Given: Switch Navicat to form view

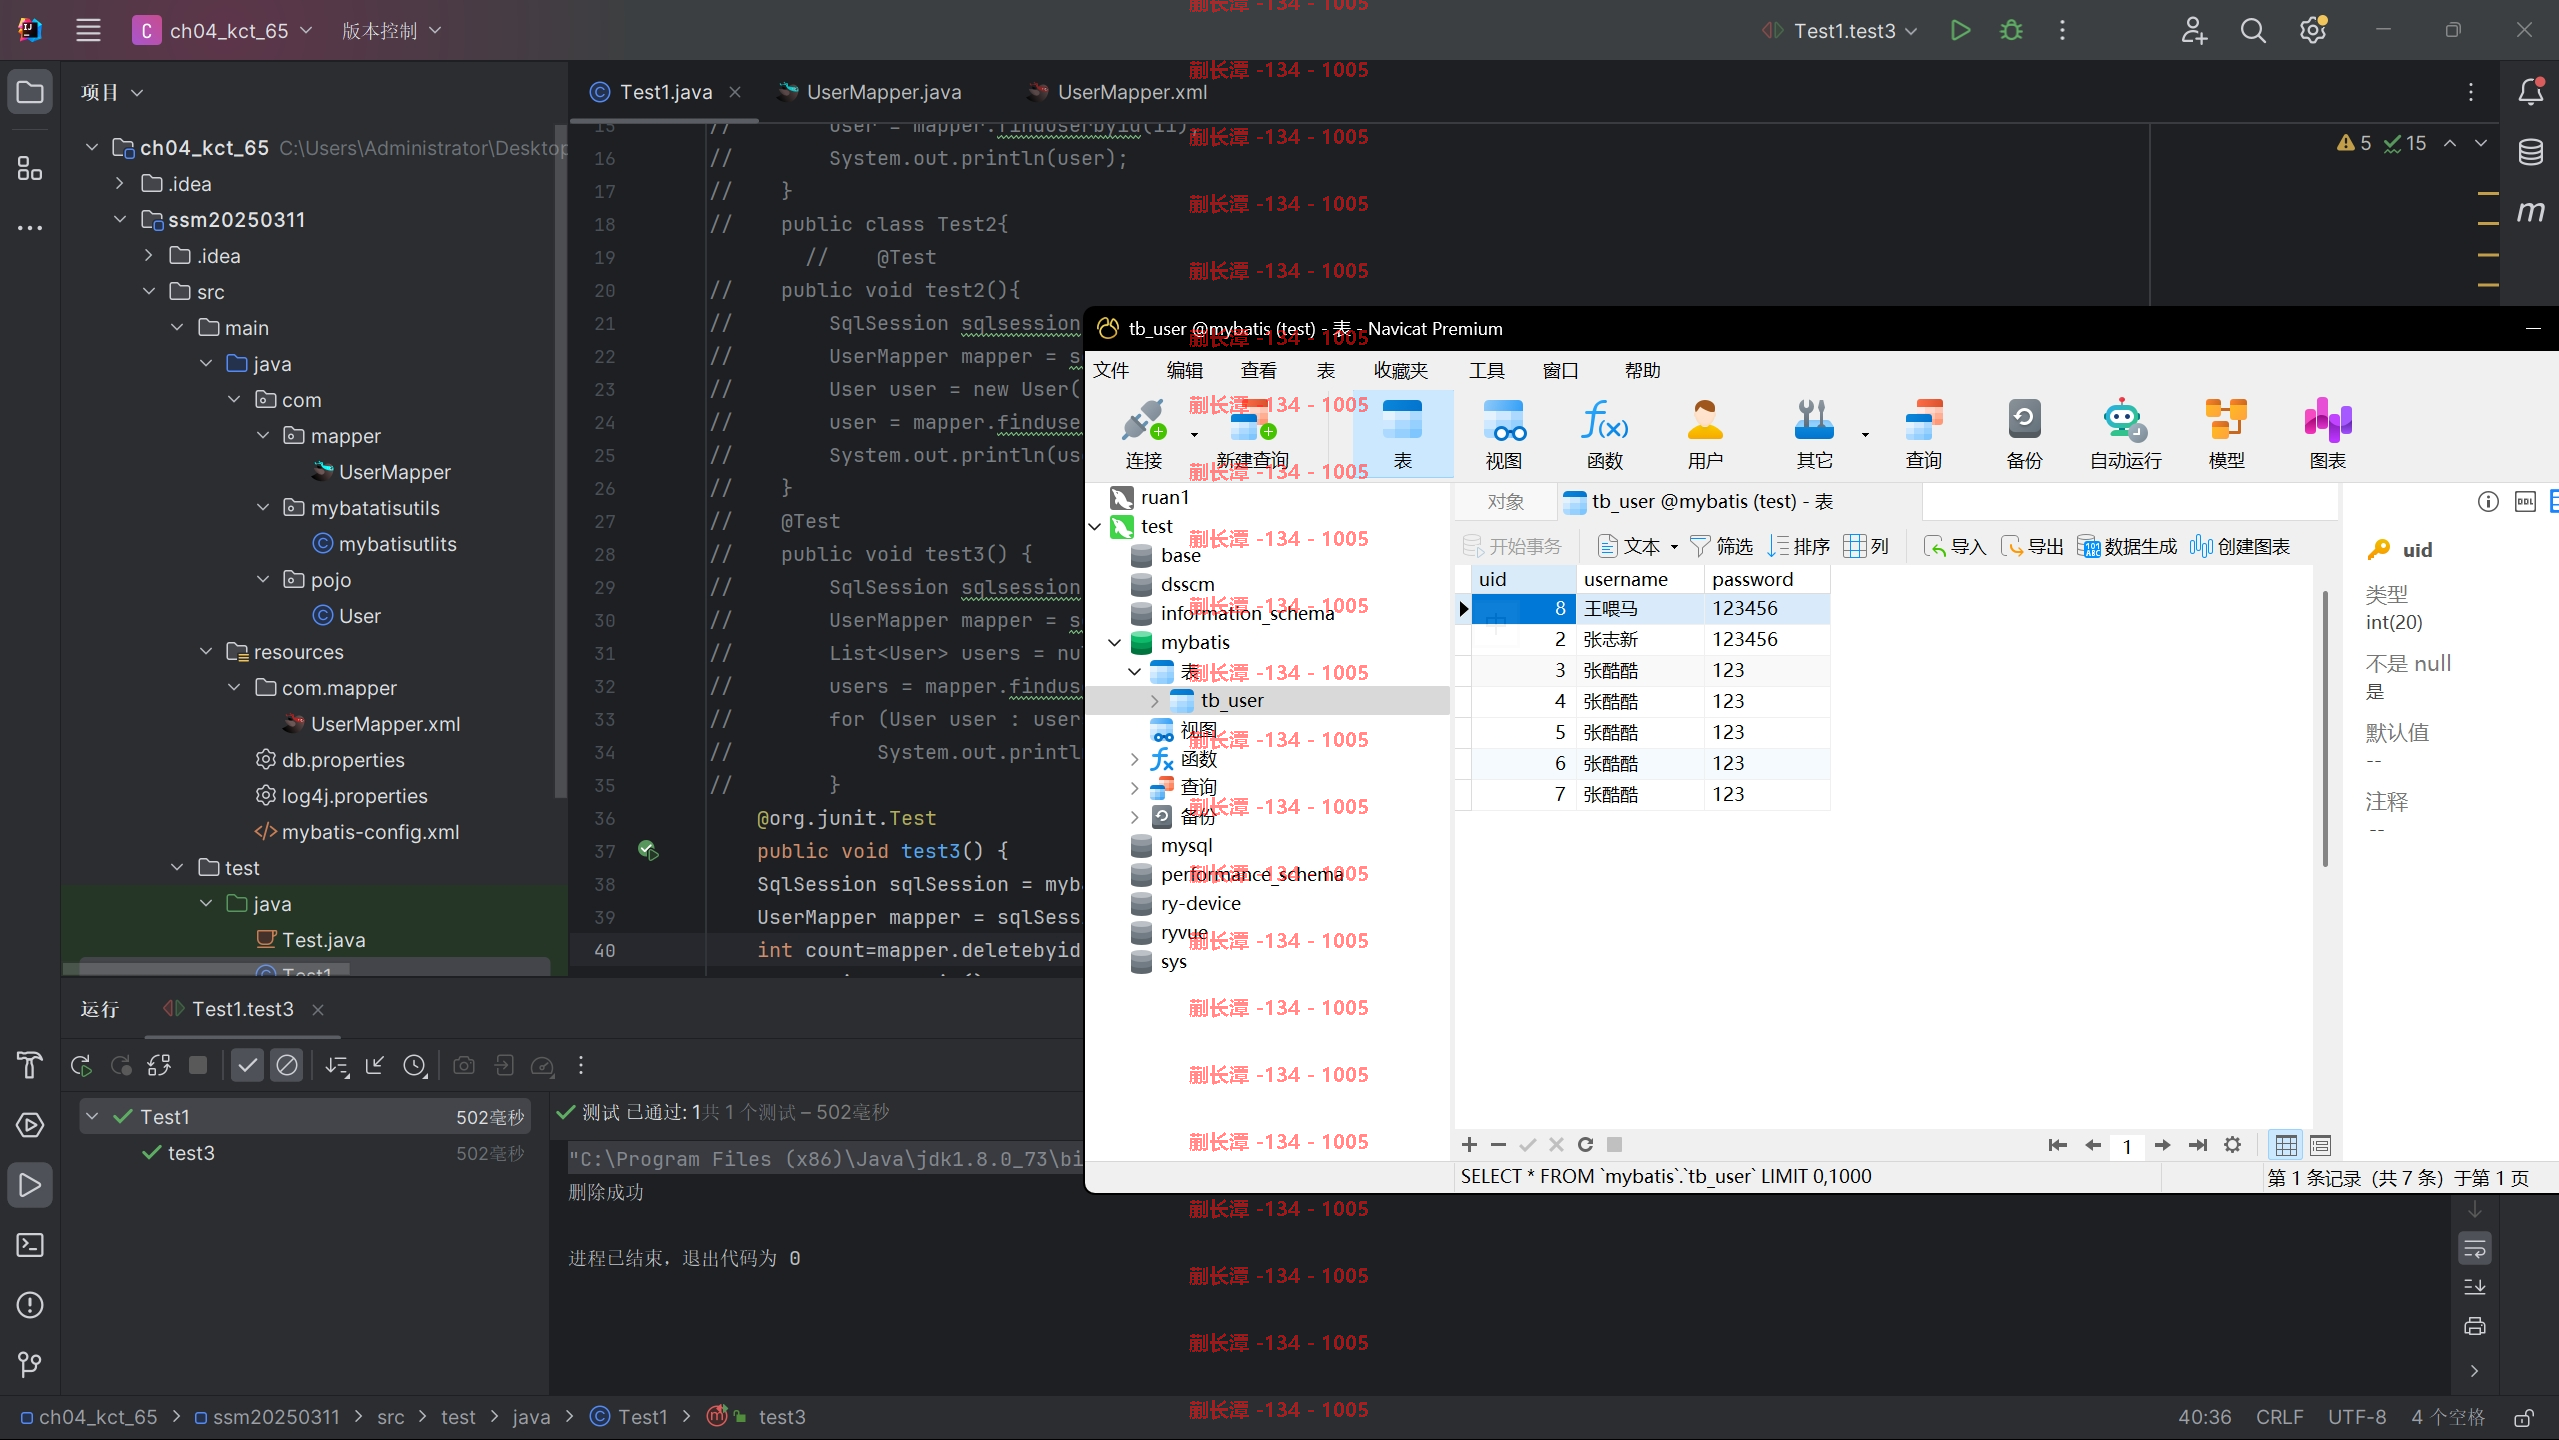Looking at the screenshot, I should 2321,1146.
